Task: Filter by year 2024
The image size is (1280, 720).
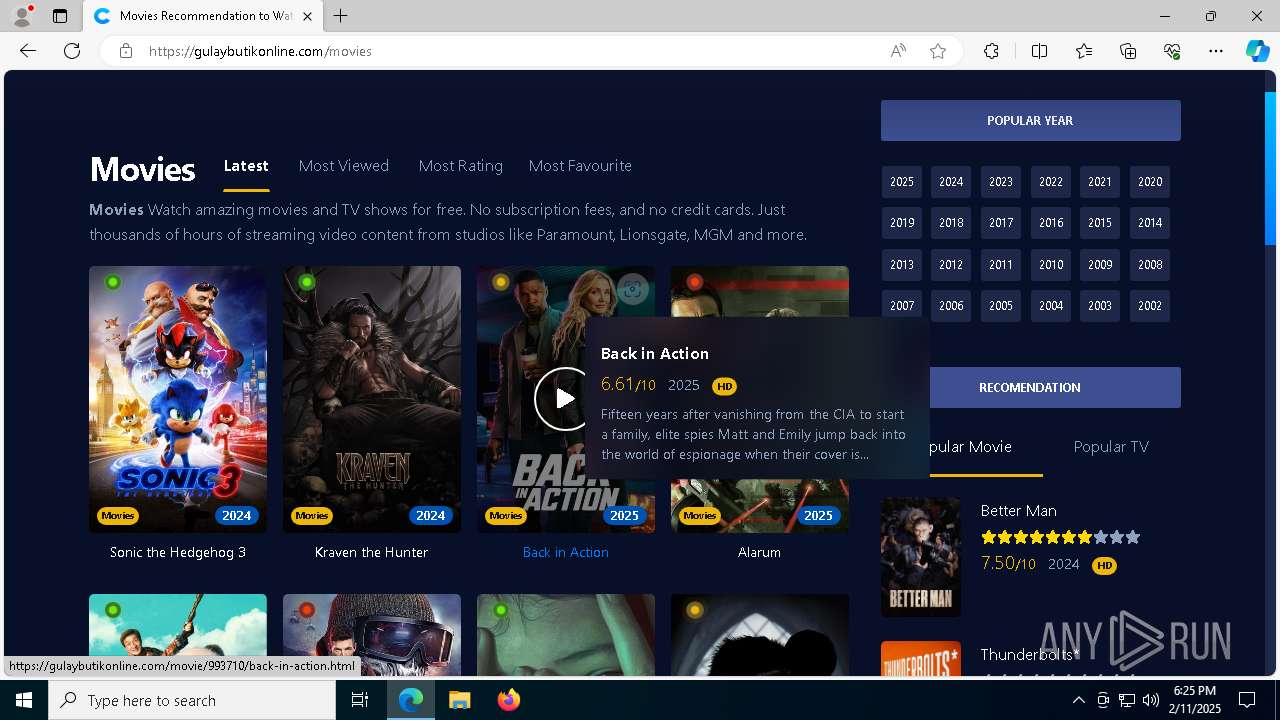Action: point(951,182)
